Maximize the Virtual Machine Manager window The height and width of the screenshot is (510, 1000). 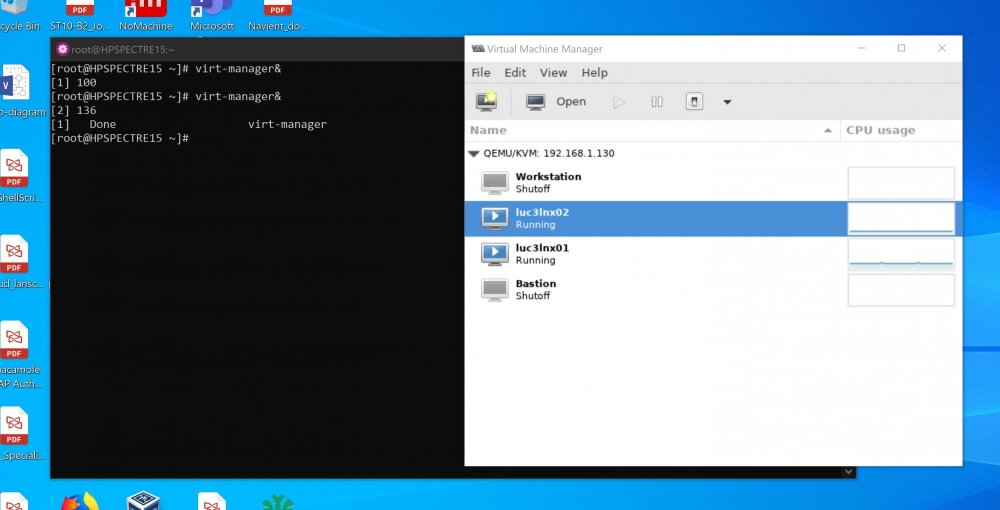point(901,48)
